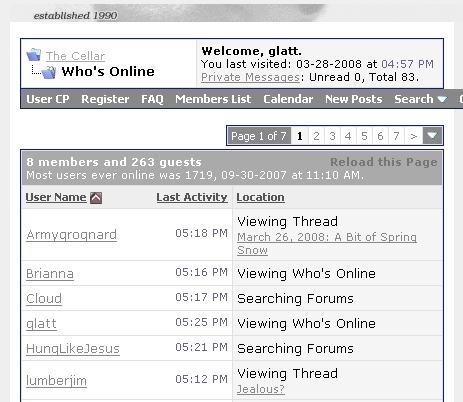The image size is (463, 402).
Task: Reload this Page link
Action: coord(384,162)
